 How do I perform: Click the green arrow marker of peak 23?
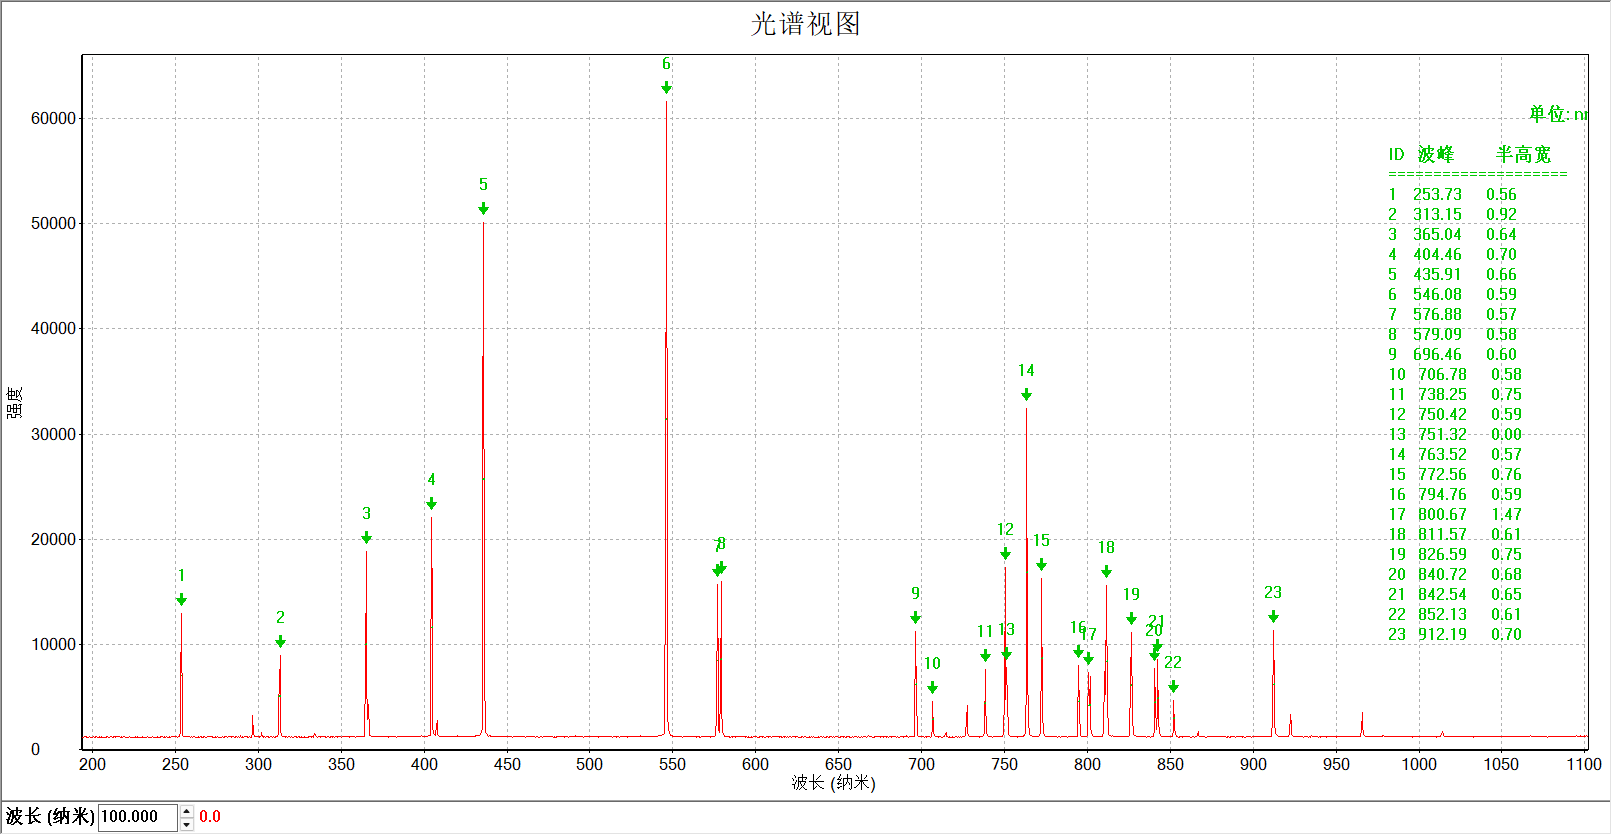coord(1273,617)
